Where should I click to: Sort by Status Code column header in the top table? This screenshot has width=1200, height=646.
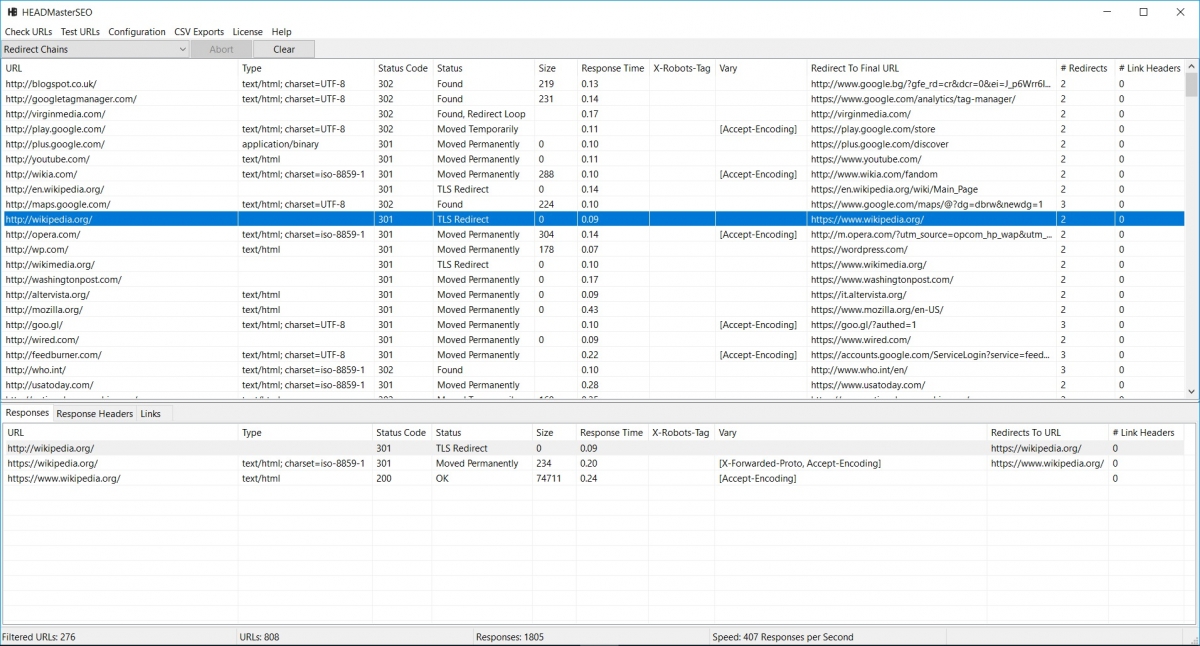click(x=402, y=68)
